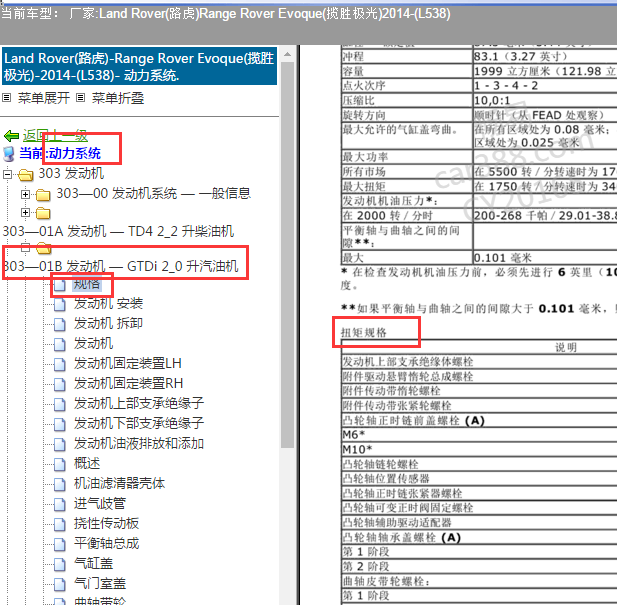Image resolution: width=617 pixels, height=605 pixels.
Task: Click the page icon beside 挠性传动板
Action: pyautogui.click(x=59, y=524)
